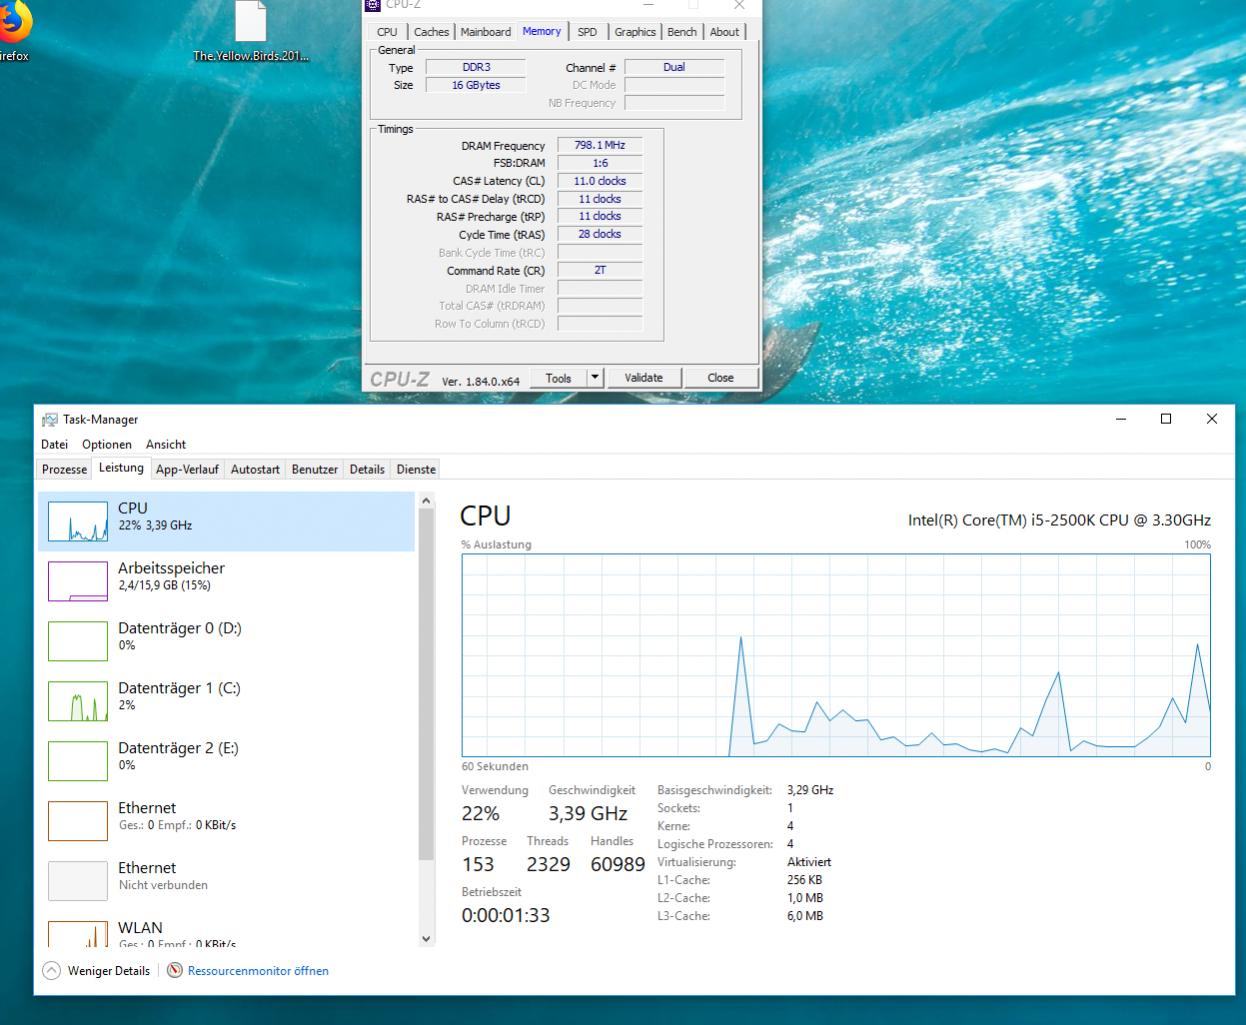Switch to the Leistung tab
1246x1025 pixels.
[x=121, y=468]
